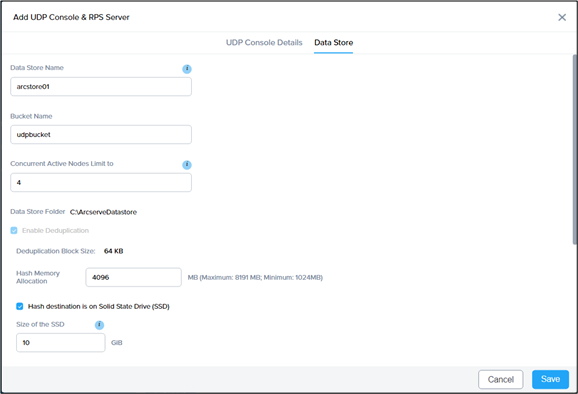Focus the Concurrent Active Nodes Limit field

pyautogui.click(x=101, y=182)
